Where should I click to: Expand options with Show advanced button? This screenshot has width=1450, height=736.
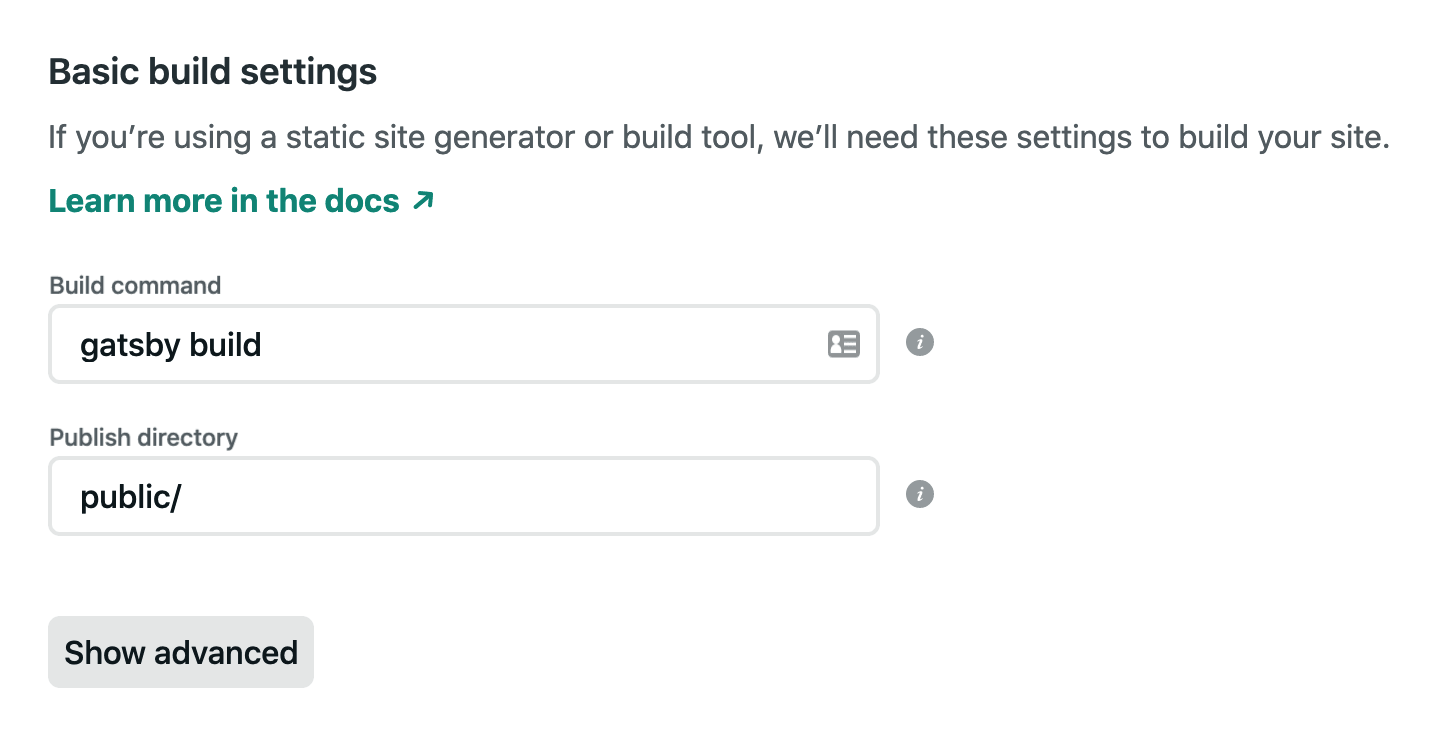(181, 652)
